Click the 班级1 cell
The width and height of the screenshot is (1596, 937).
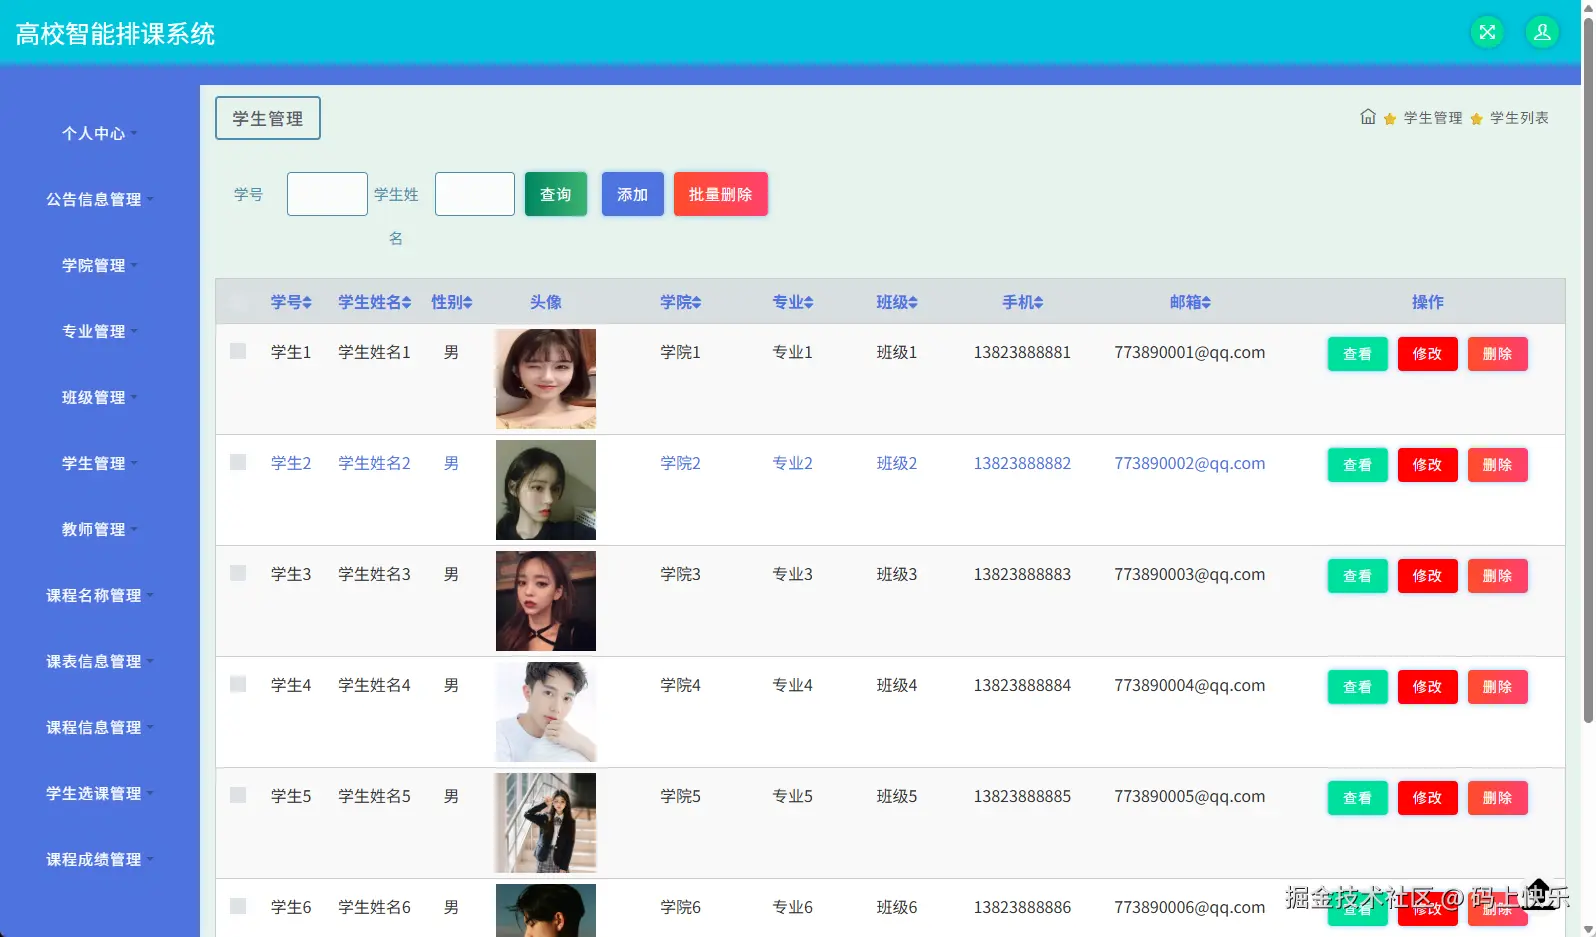click(897, 352)
